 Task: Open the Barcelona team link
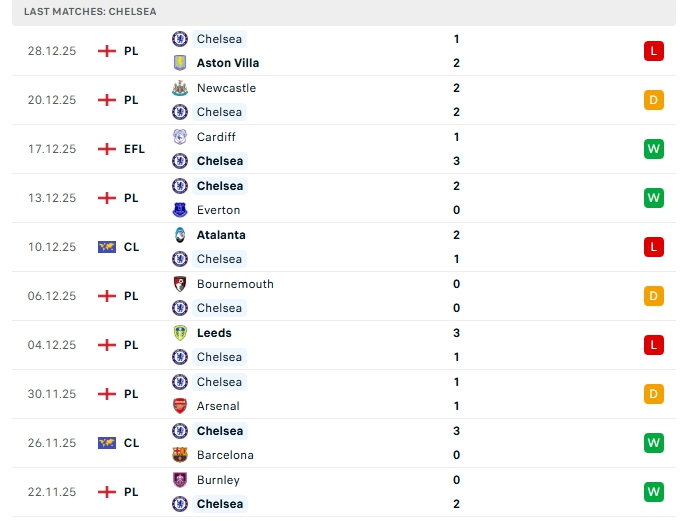coord(225,455)
